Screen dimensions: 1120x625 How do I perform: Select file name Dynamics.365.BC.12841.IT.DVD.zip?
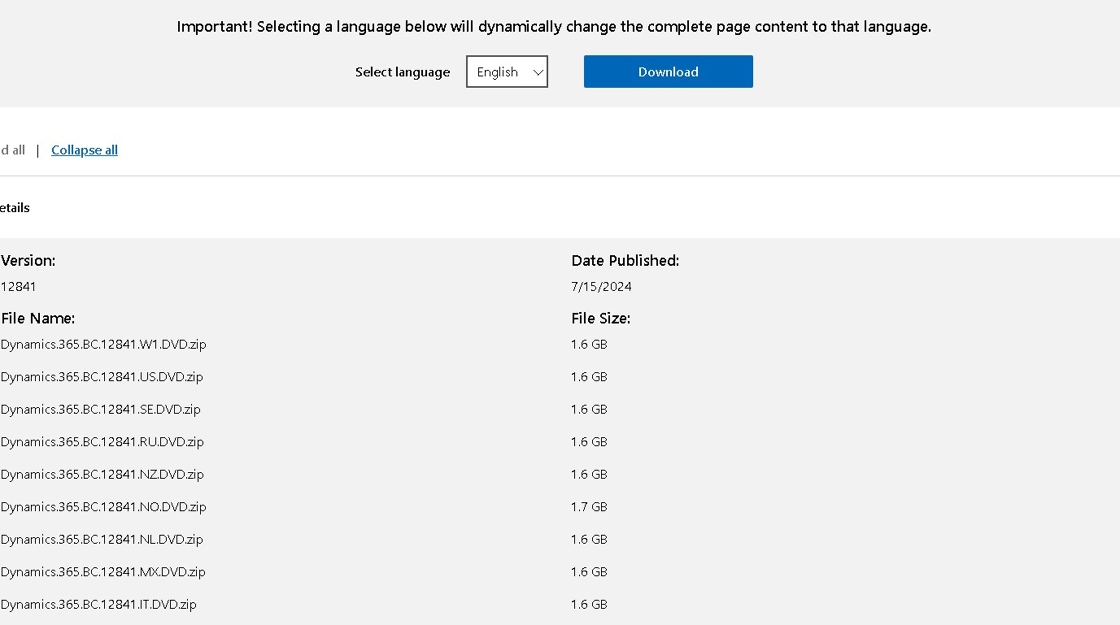pyautogui.click(x=98, y=604)
